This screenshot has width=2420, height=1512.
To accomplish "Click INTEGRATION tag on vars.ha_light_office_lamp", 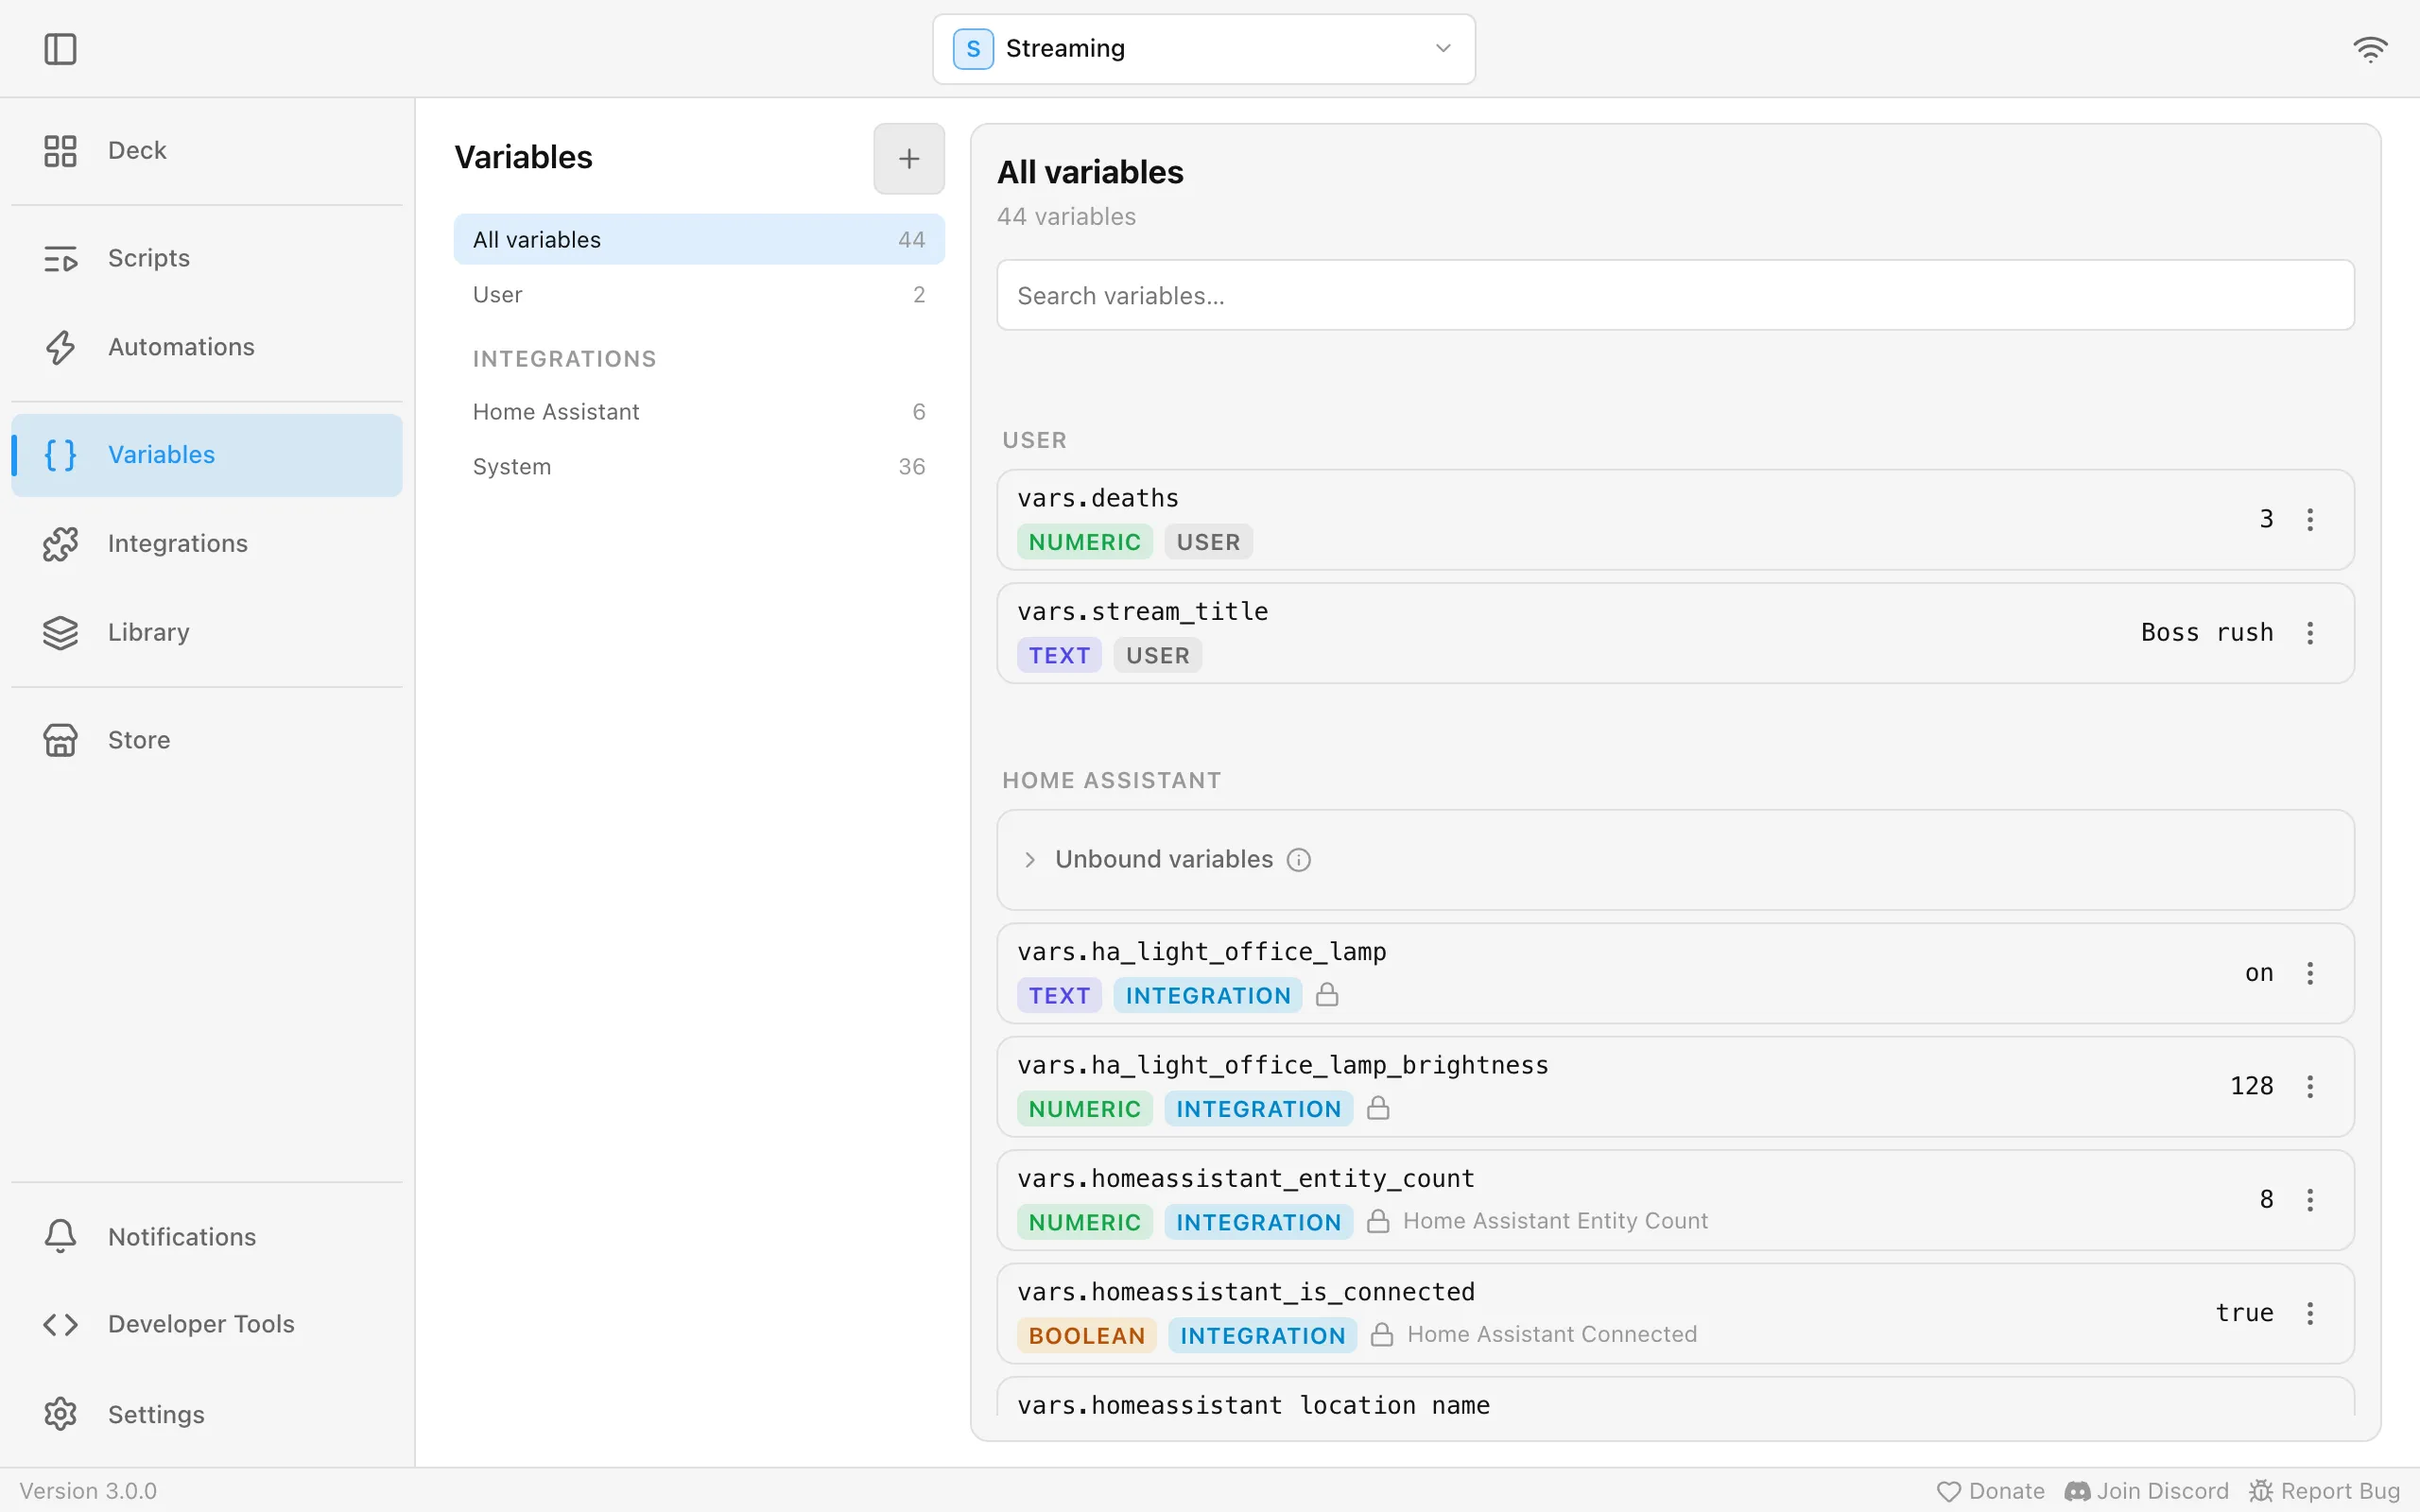I will 1208,996.
